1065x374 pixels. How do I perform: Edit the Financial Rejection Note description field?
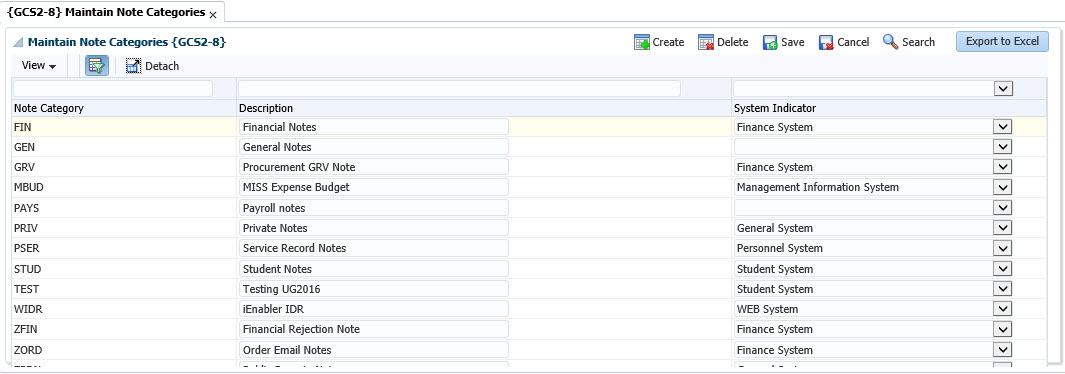click(374, 329)
